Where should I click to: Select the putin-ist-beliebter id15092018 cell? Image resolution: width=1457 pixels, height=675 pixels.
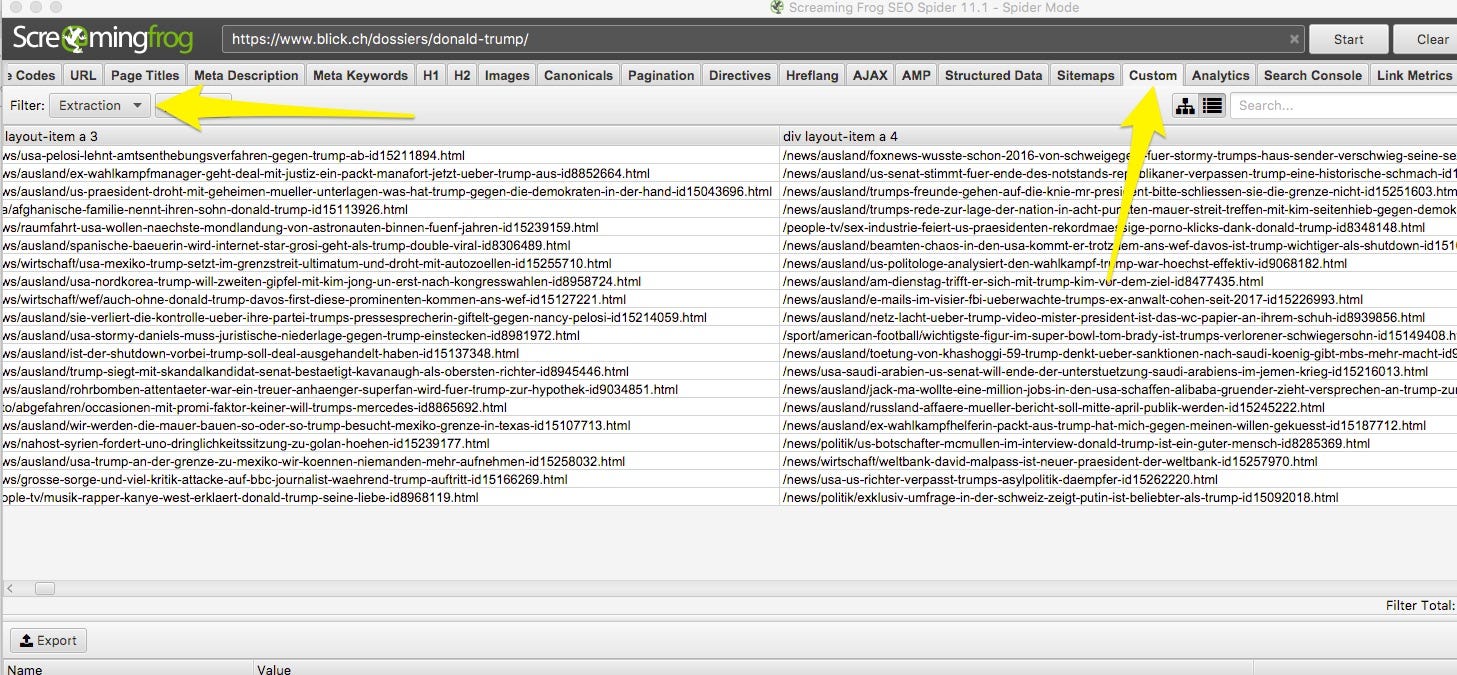1118,497
